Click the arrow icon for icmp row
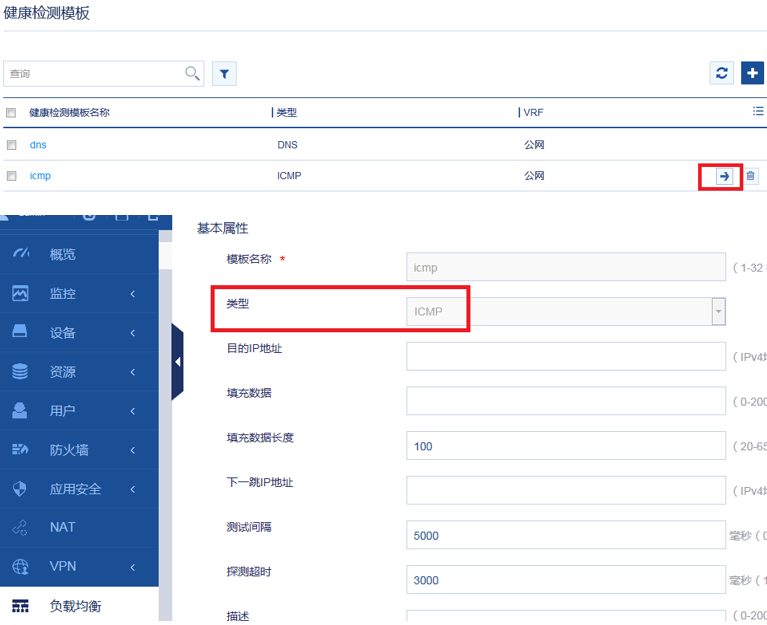This screenshot has width=767, height=625. tap(723, 176)
